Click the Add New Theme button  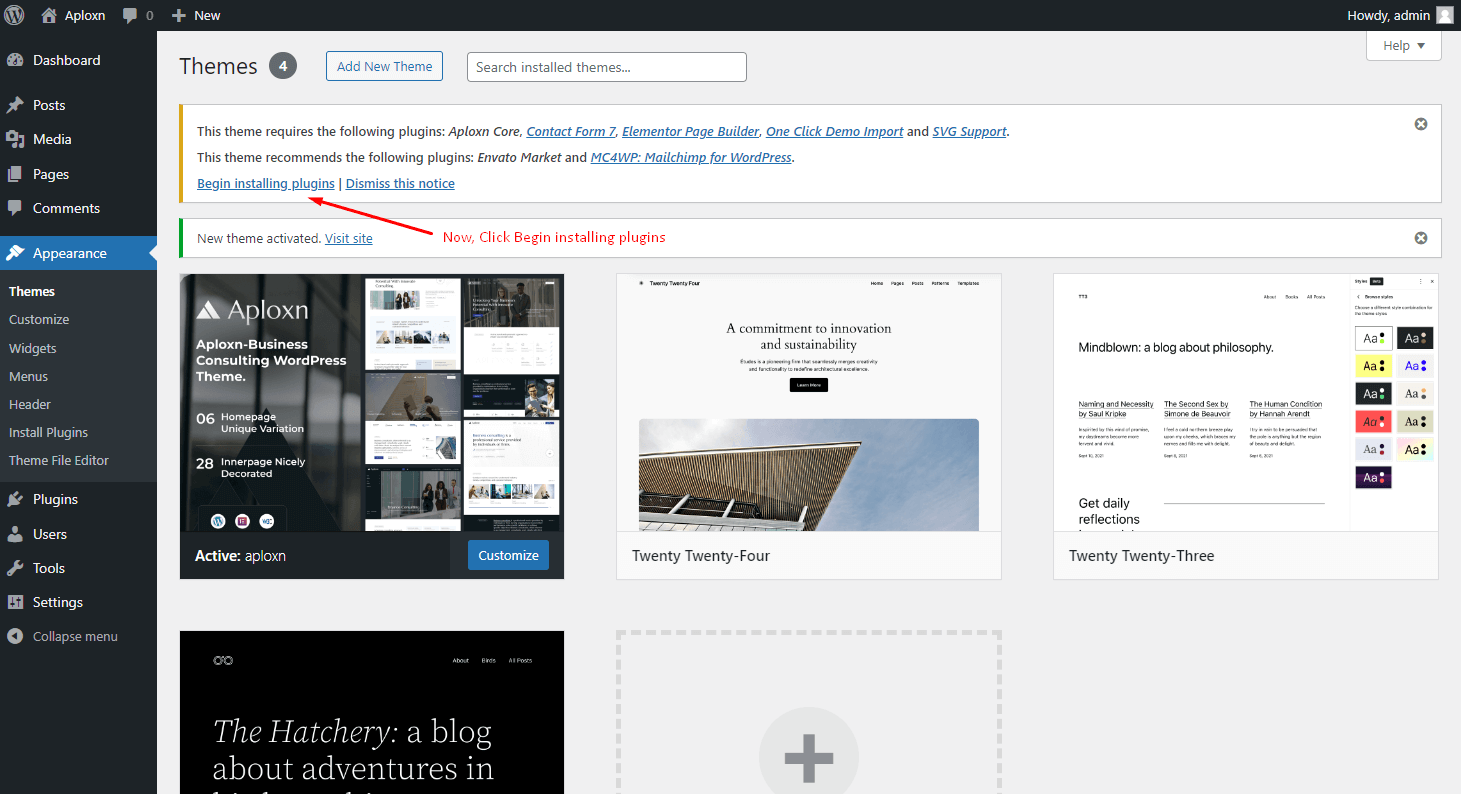point(384,66)
